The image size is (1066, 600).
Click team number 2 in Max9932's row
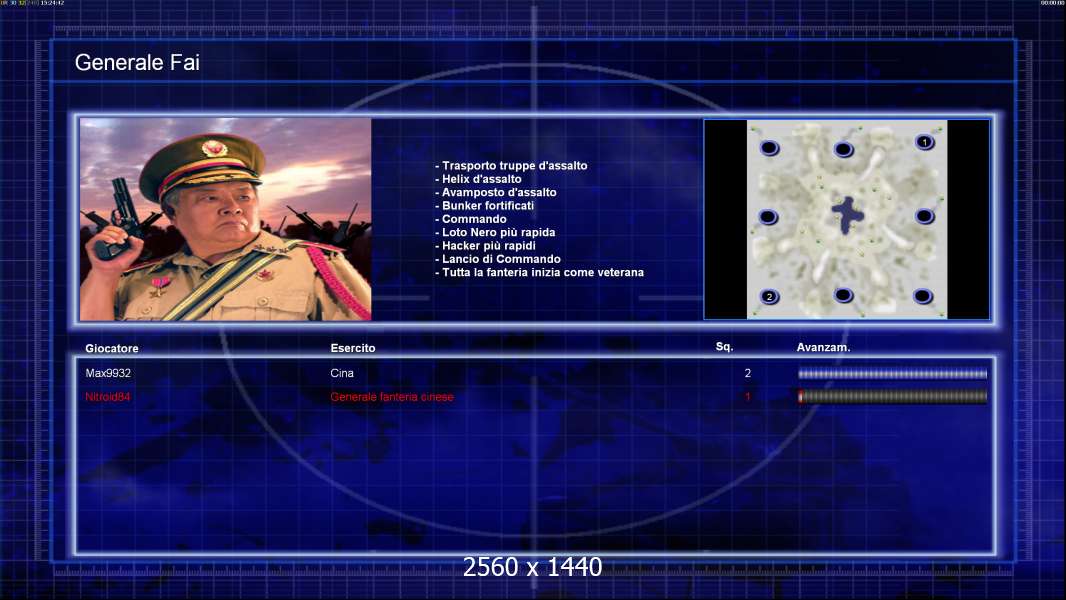pos(748,373)
